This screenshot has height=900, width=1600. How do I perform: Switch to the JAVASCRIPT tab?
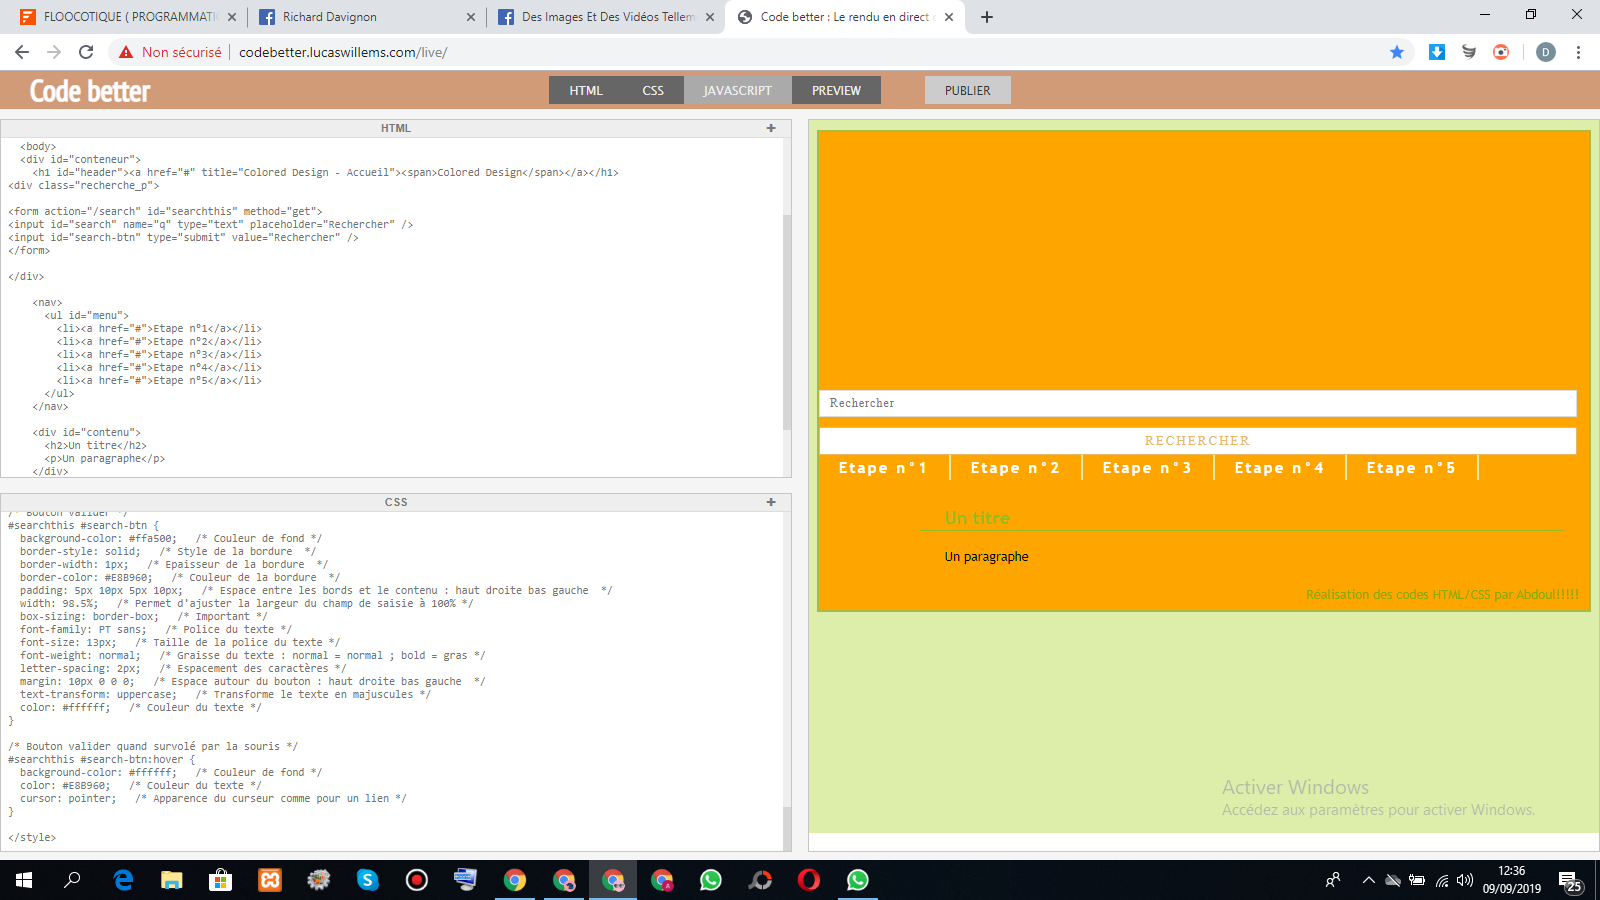[737, 90]
